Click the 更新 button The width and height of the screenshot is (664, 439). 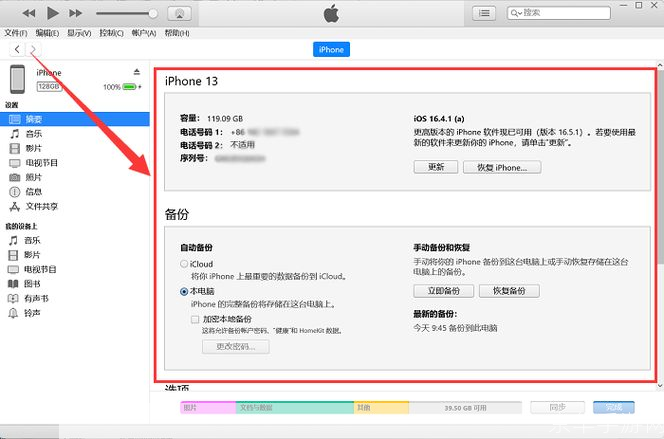point(436,167)
